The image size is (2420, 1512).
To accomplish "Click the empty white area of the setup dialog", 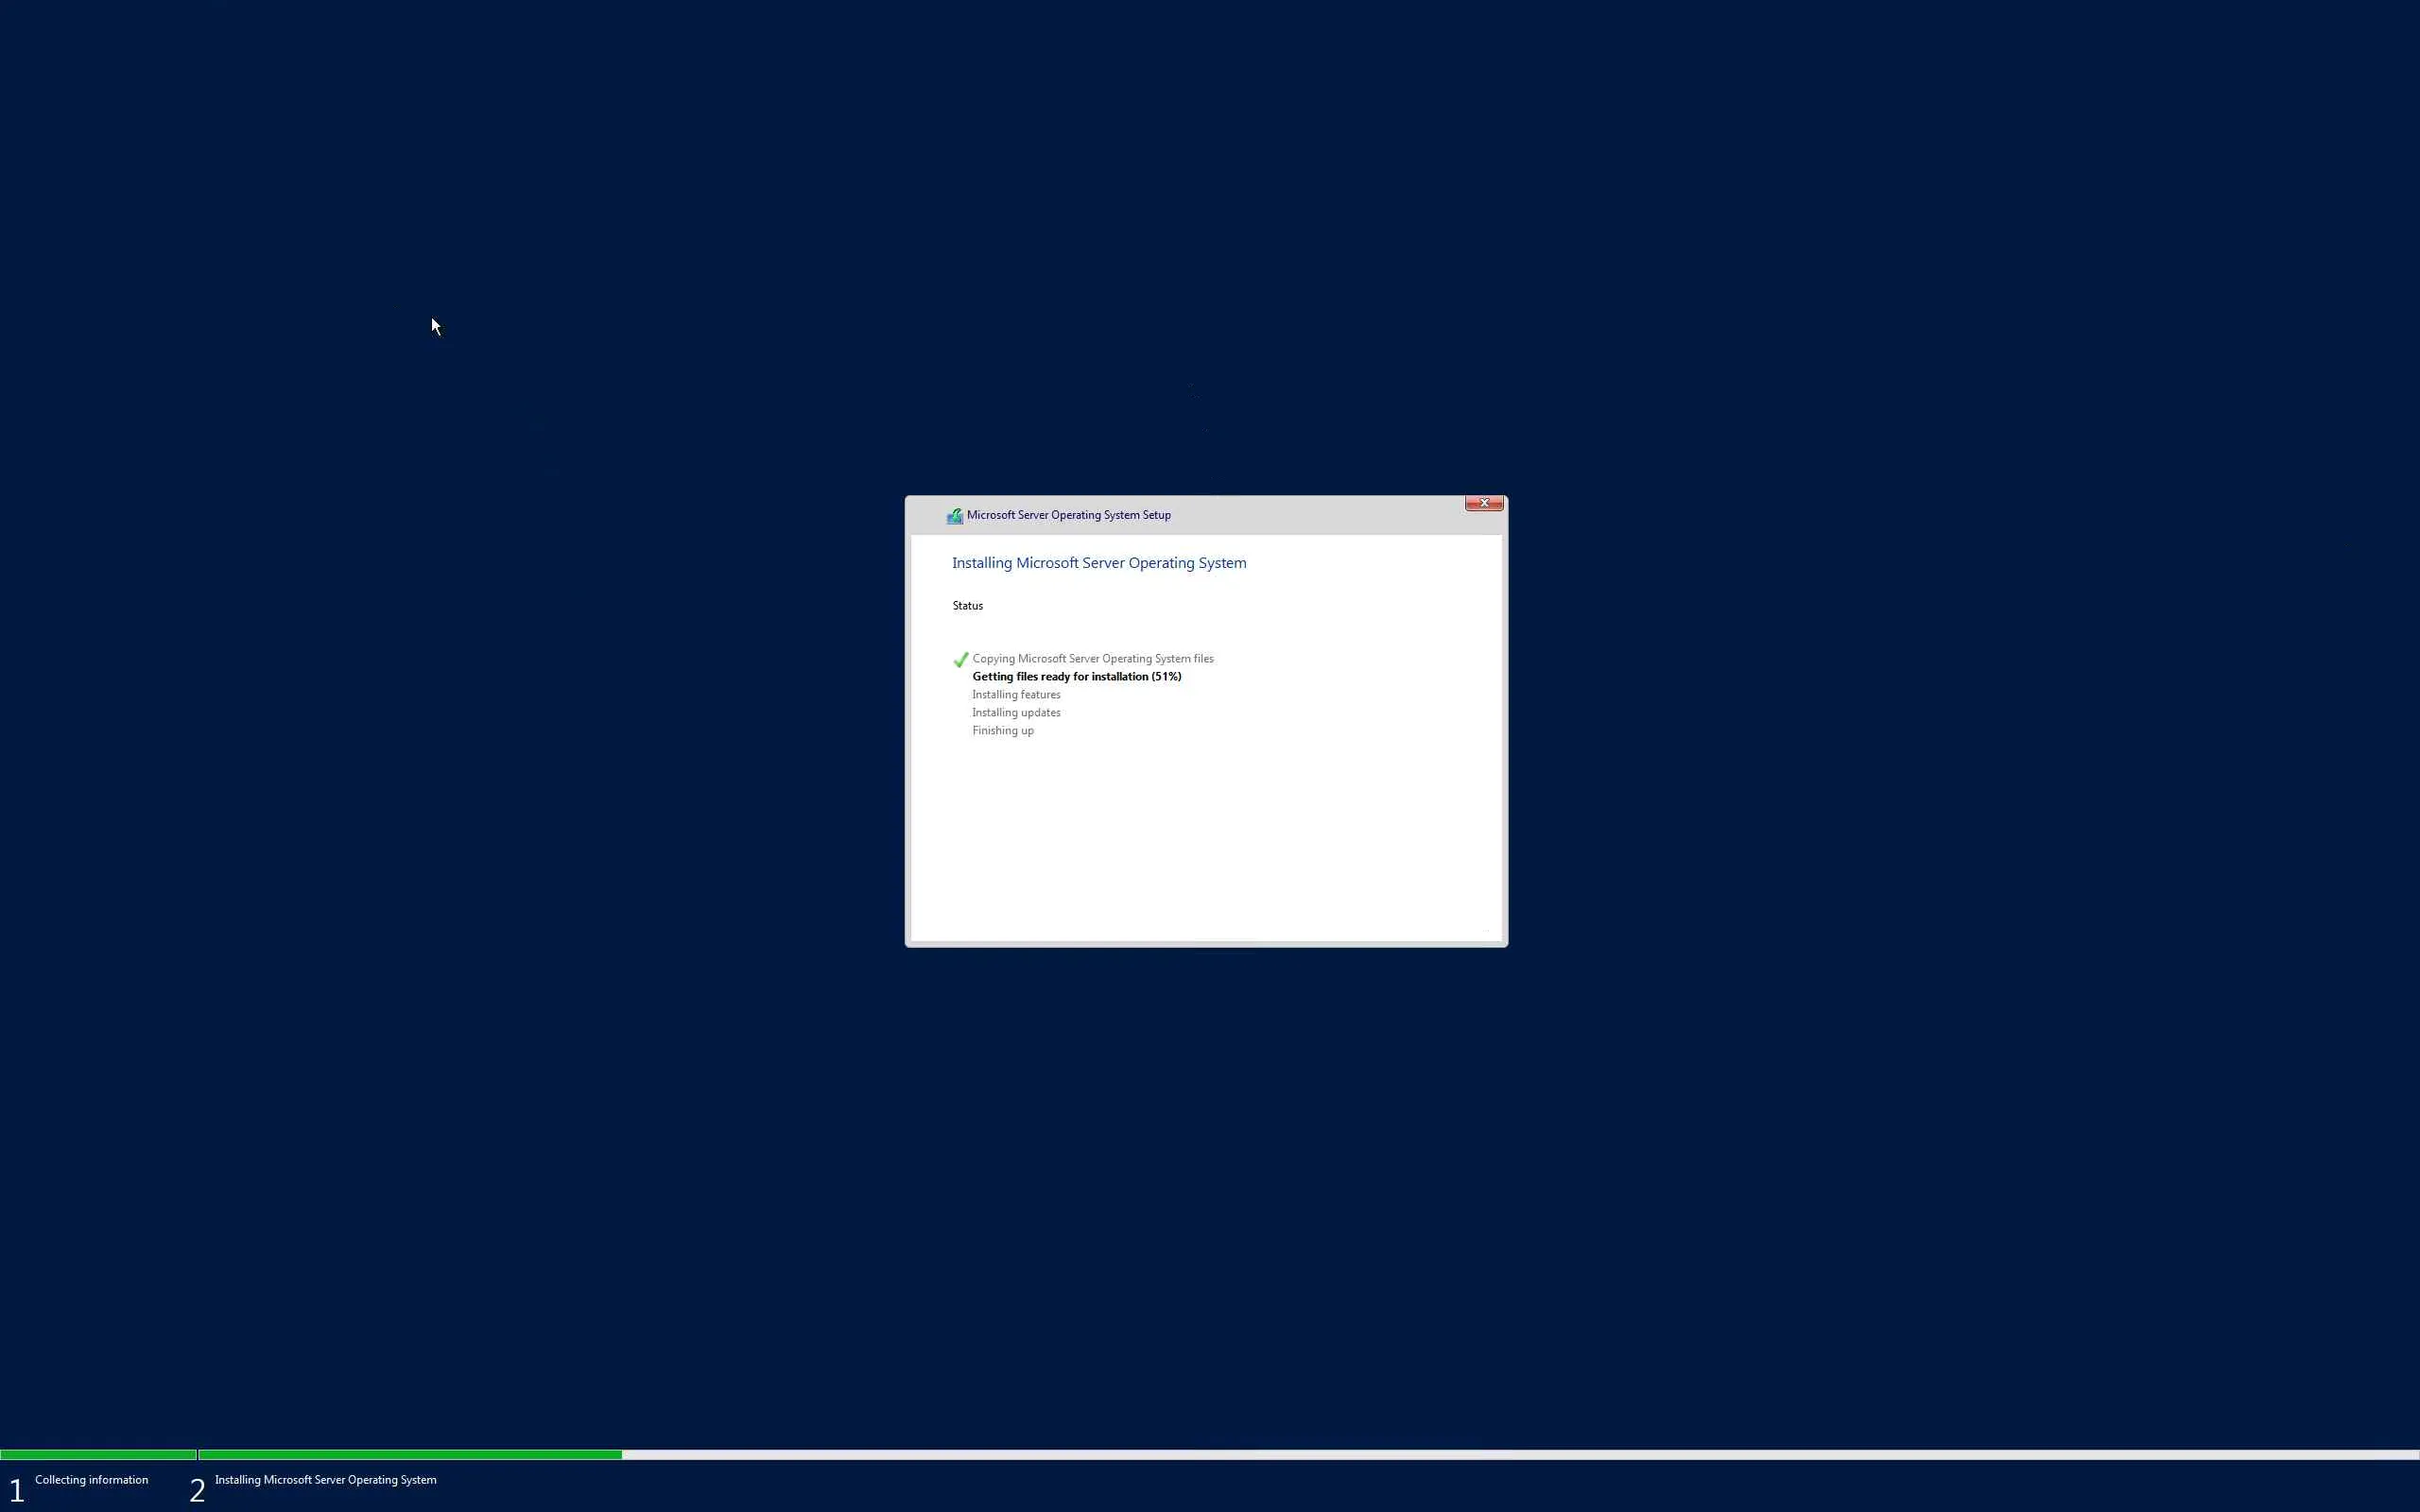I will 1205,840.
